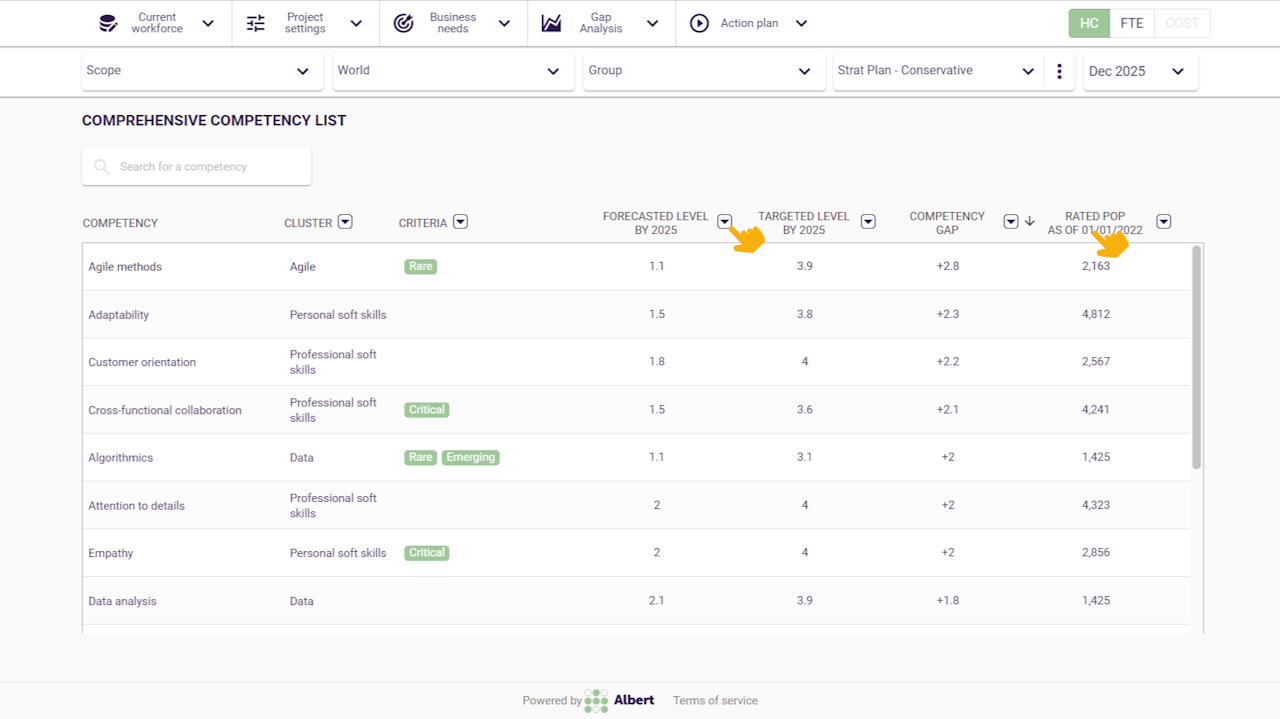Click the Business needs target icon
This screenshot has width=1280, height=719.
click(404, 23)
